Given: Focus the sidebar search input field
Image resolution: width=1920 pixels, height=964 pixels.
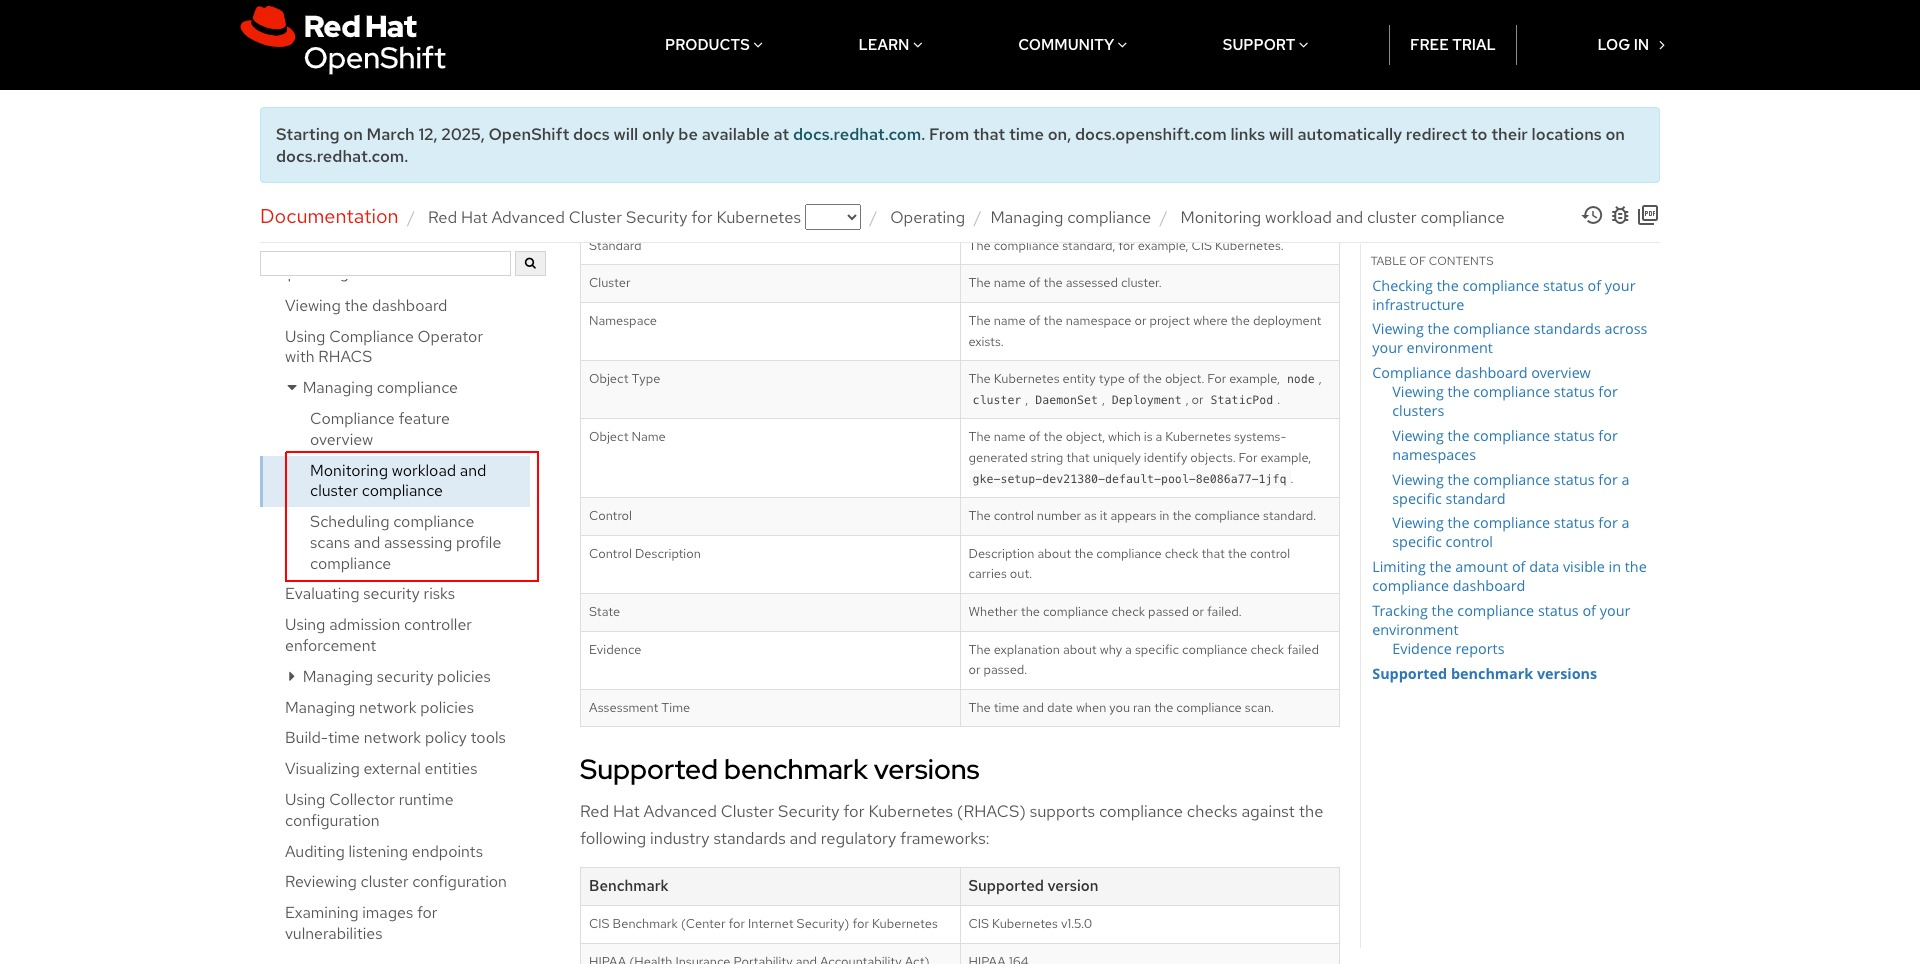Looking at the screenshot, I should [385, 263].
